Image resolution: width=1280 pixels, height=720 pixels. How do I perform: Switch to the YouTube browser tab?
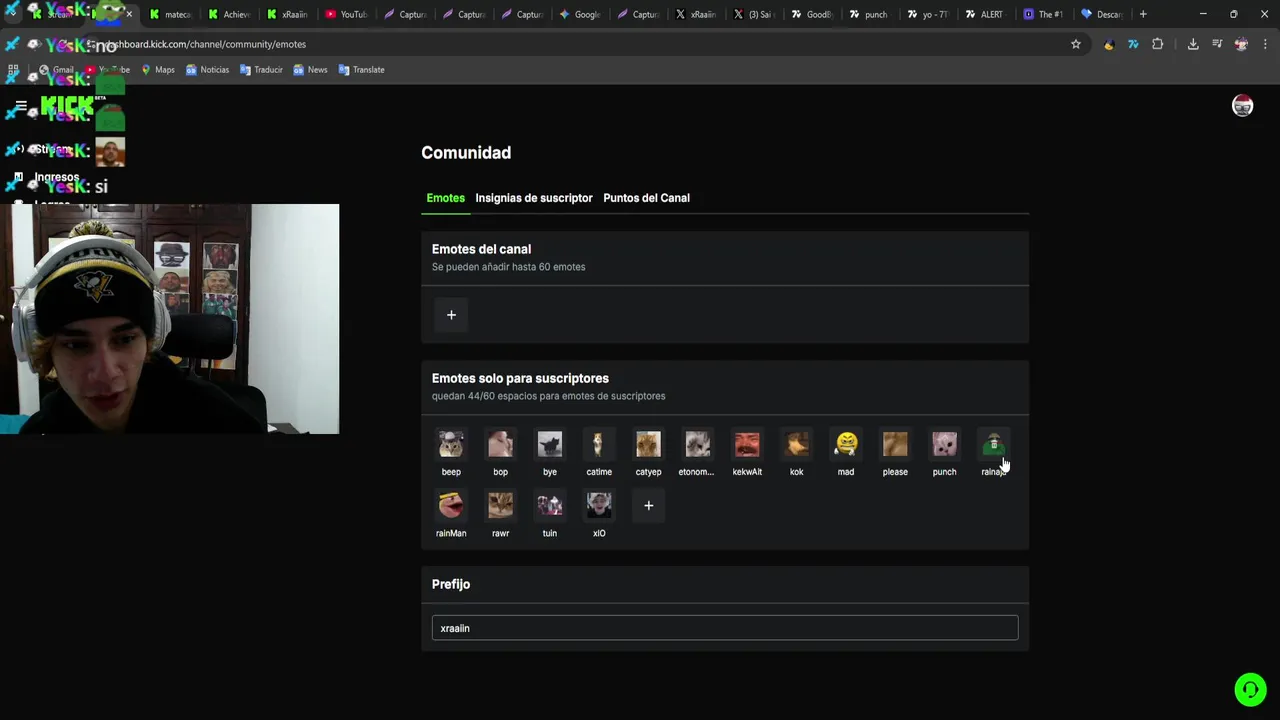pos(346,14)
